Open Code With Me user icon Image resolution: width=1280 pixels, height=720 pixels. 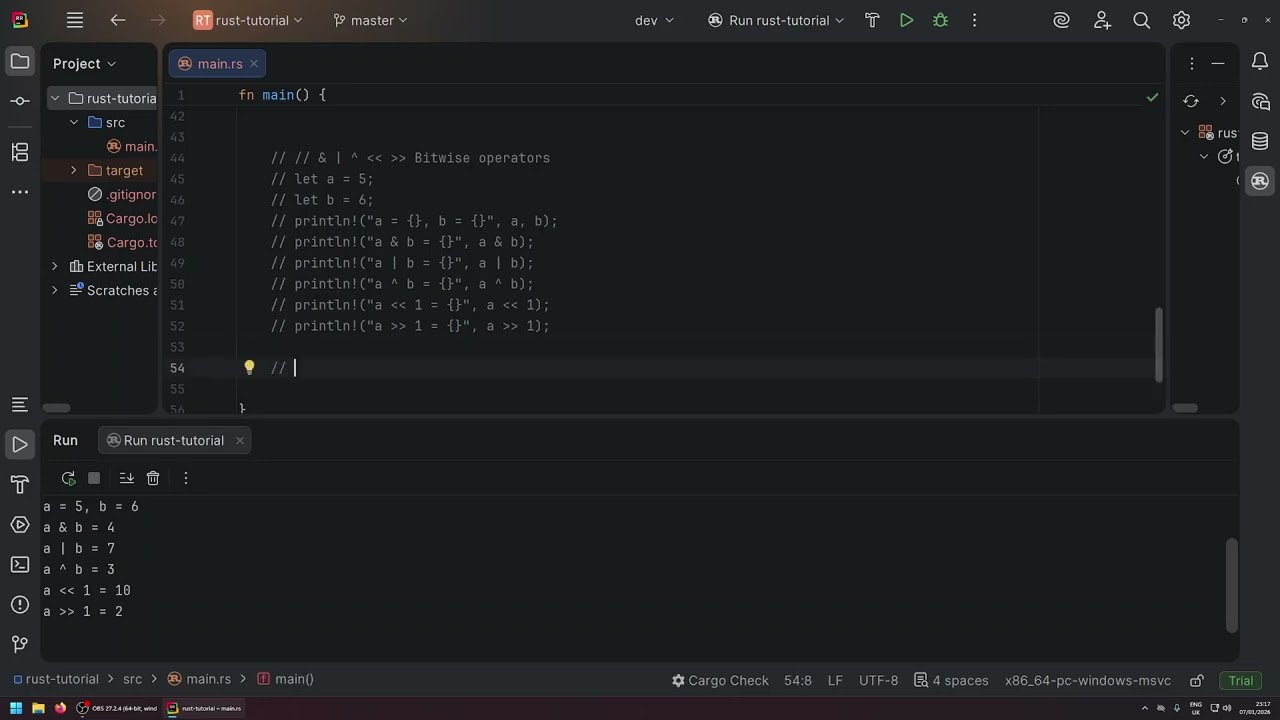click(1102, 20)
